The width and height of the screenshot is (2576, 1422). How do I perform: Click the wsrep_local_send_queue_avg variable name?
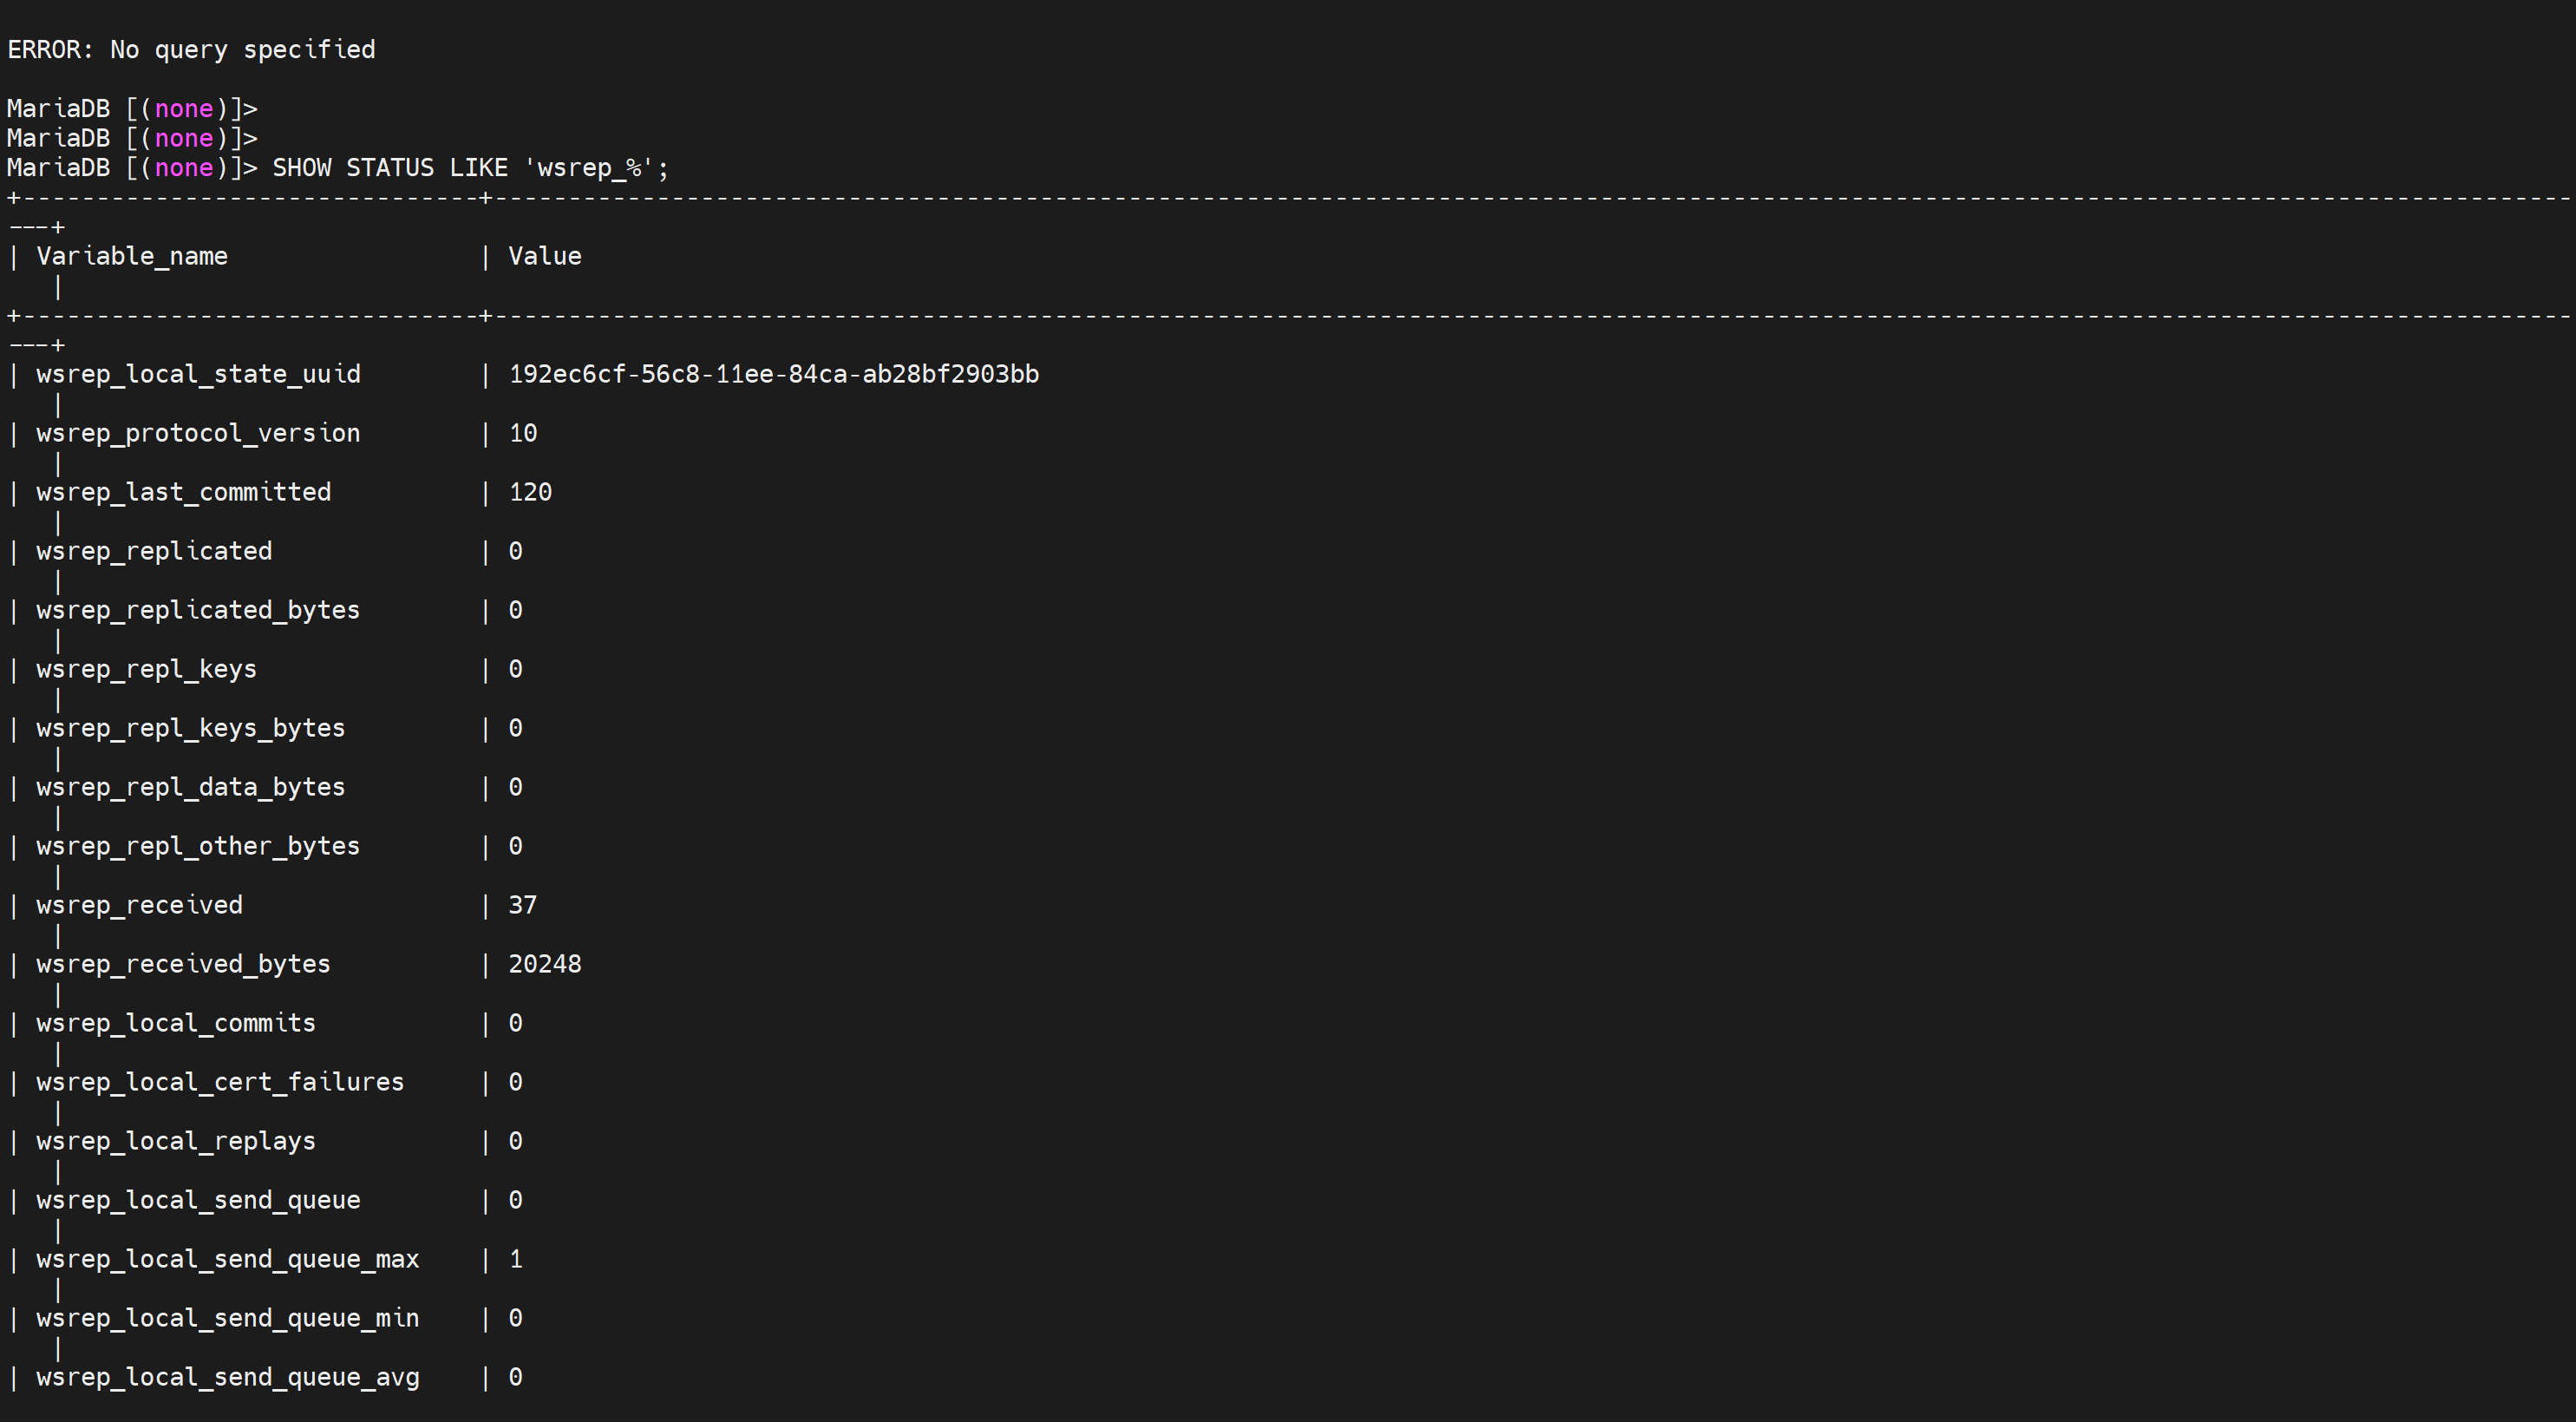point(227,1378)
